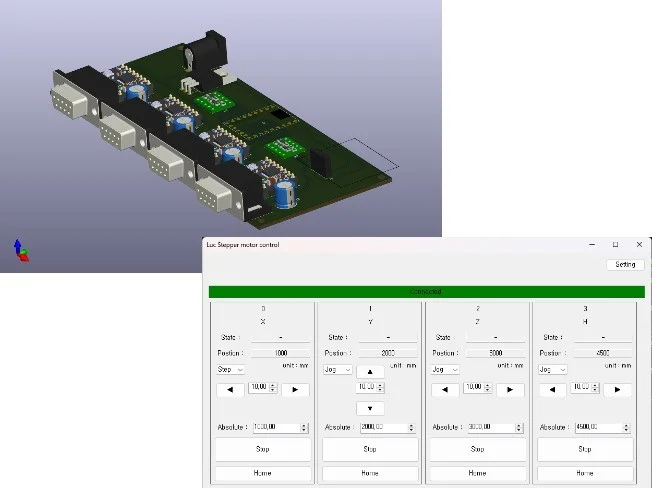
Task: Click the X axis Absolute spinner arrows
Action: [304, 427]
